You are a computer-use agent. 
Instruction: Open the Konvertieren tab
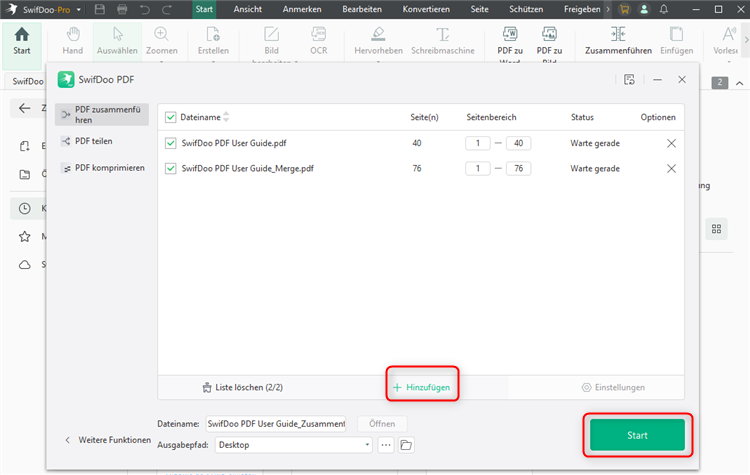[x=426, y=9]
